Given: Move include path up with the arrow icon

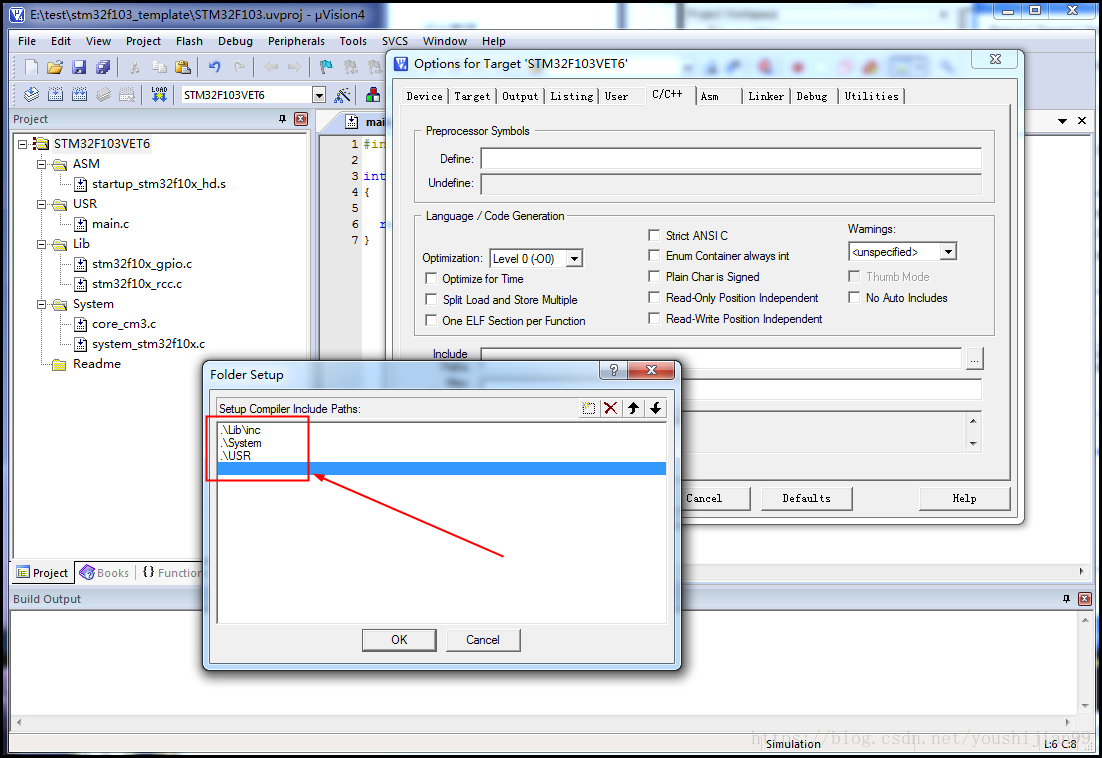Looking at the screenshot, I should 633,408.
